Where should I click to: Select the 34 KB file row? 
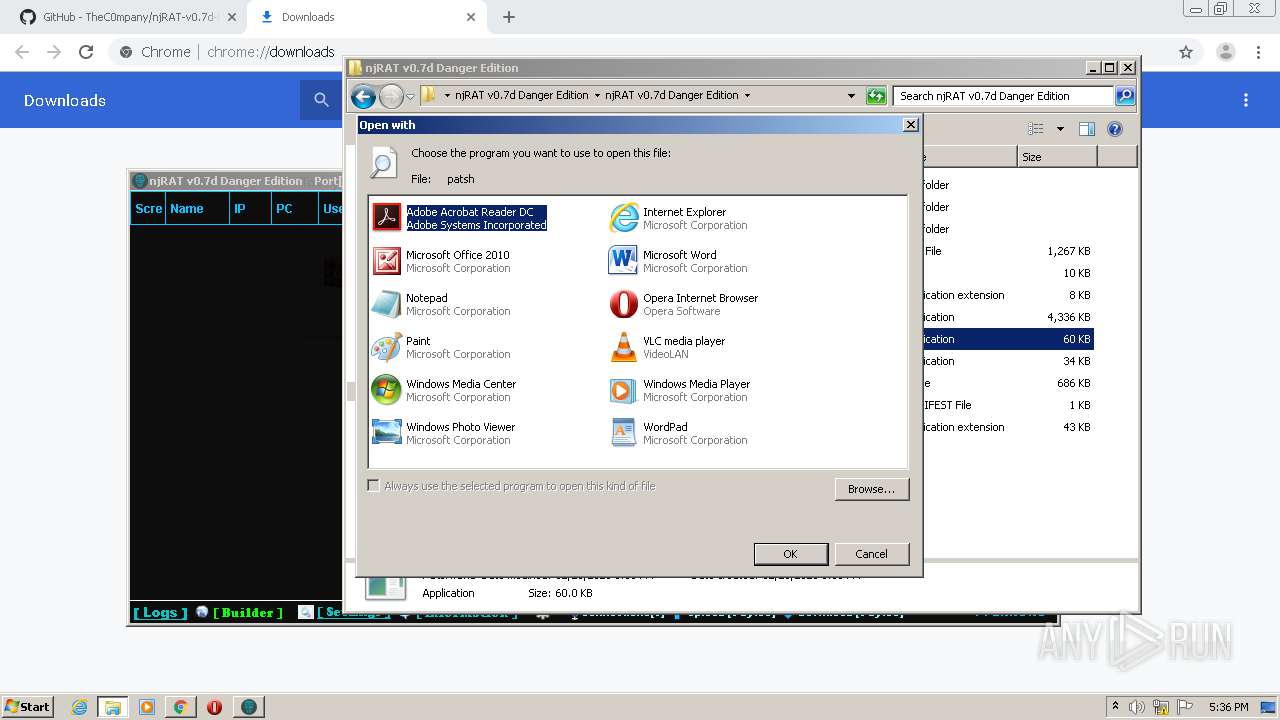1008,361
